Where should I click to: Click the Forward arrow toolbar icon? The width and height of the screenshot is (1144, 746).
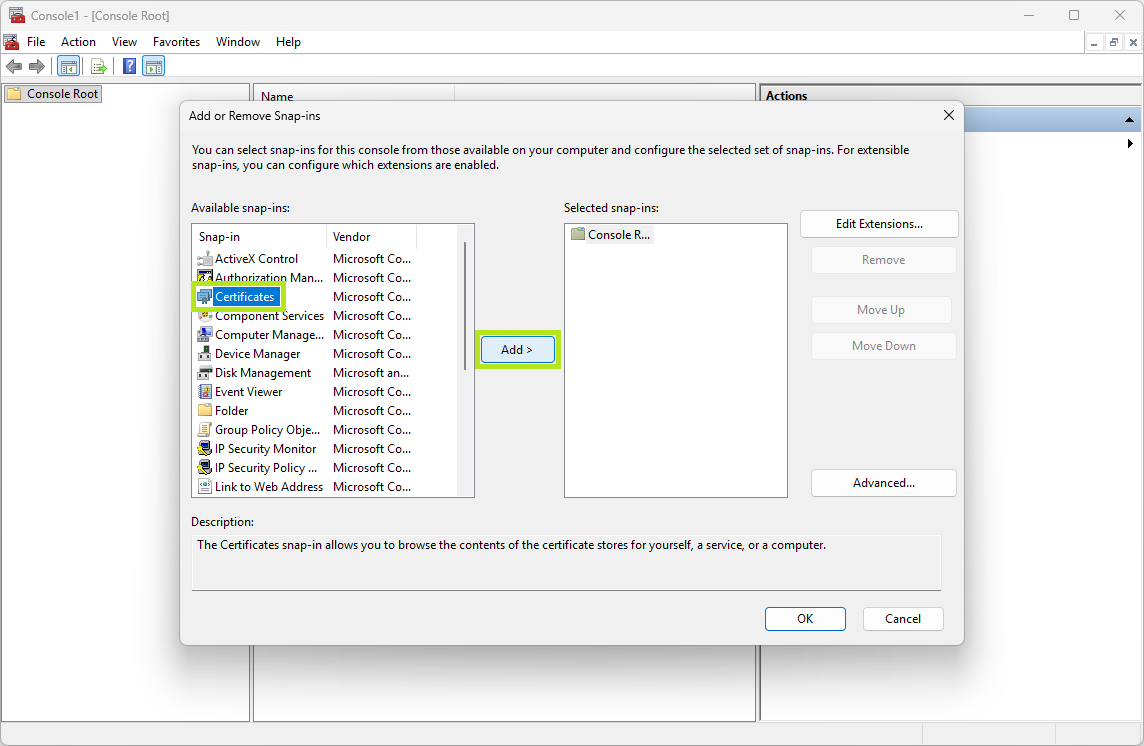point(36,66)
